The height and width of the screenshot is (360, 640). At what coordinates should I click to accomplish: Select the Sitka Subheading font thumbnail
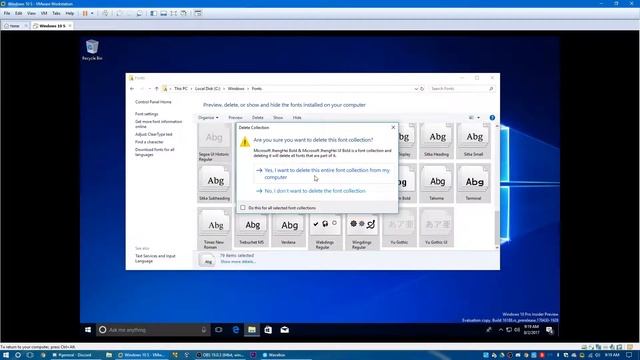[x=214, y=183]
